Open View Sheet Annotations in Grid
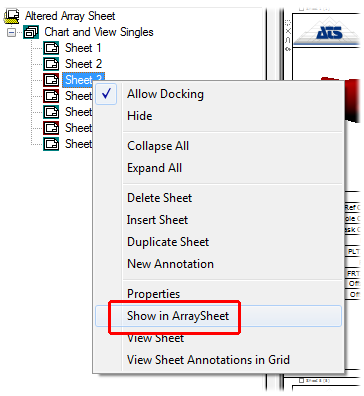The height and width of the screenshot is (396, 364). 208,360
